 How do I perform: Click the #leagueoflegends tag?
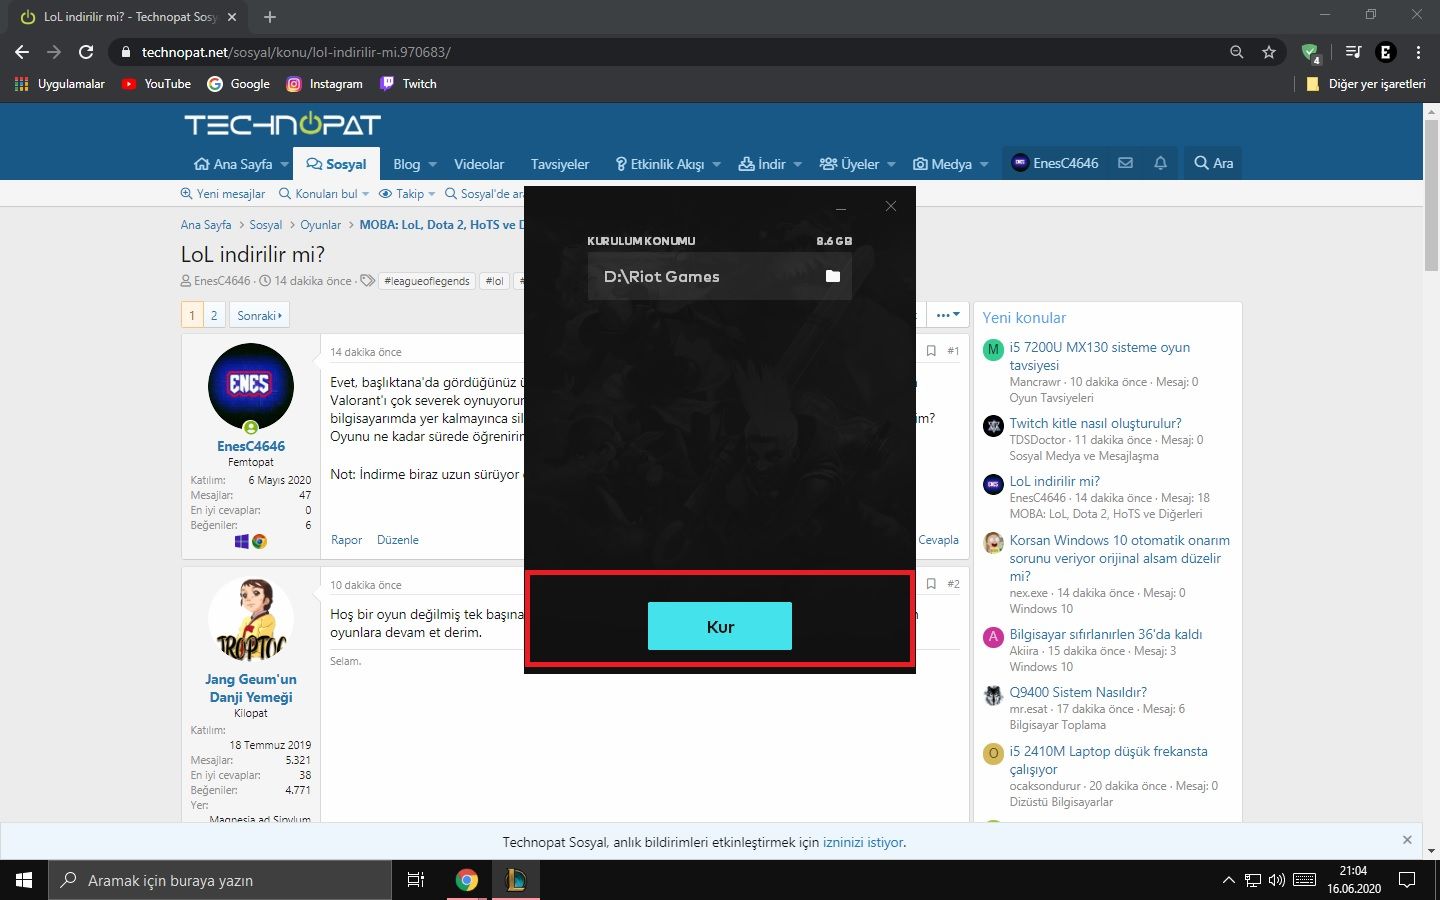click(427, 281)
